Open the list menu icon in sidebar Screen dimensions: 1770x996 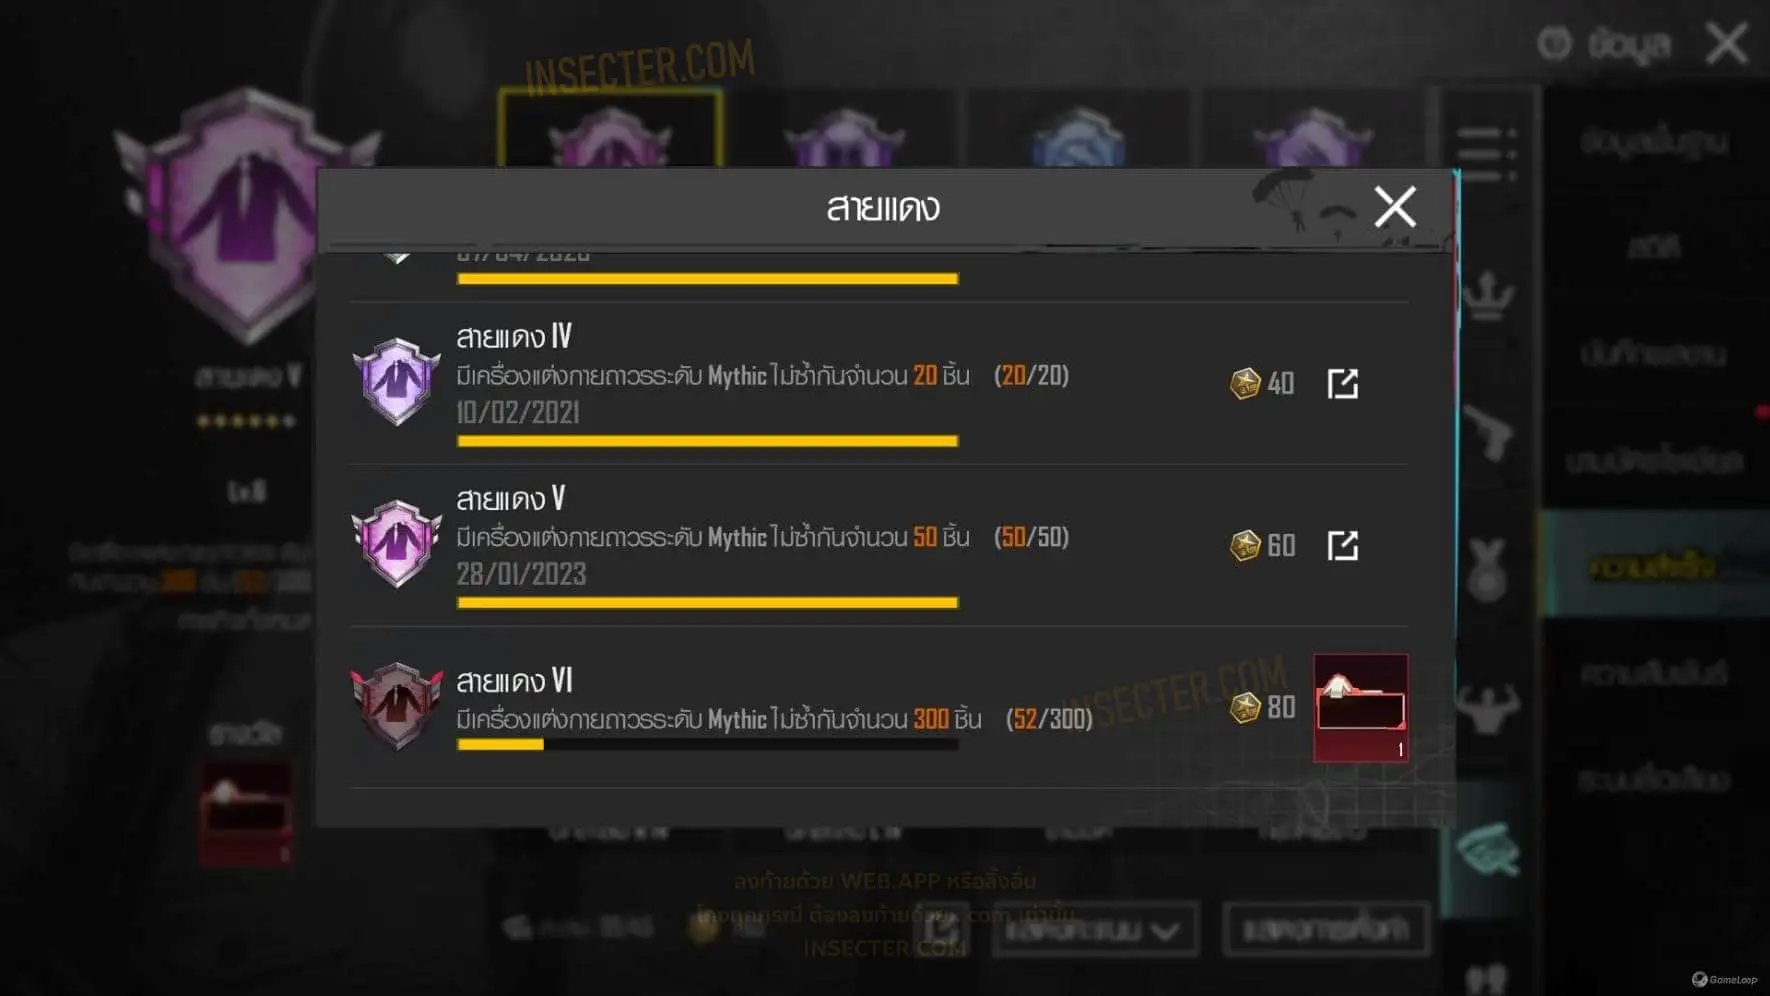point(1486,152)
